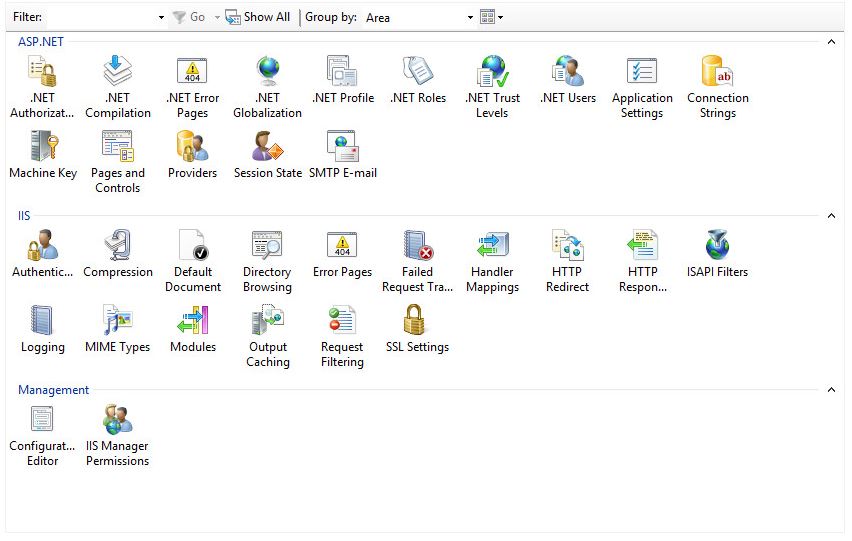Open Configuration Editor feature
Image resolution: width=852 pixels, height=541 pixels.
pyautogui.click(x=42, y=436)
